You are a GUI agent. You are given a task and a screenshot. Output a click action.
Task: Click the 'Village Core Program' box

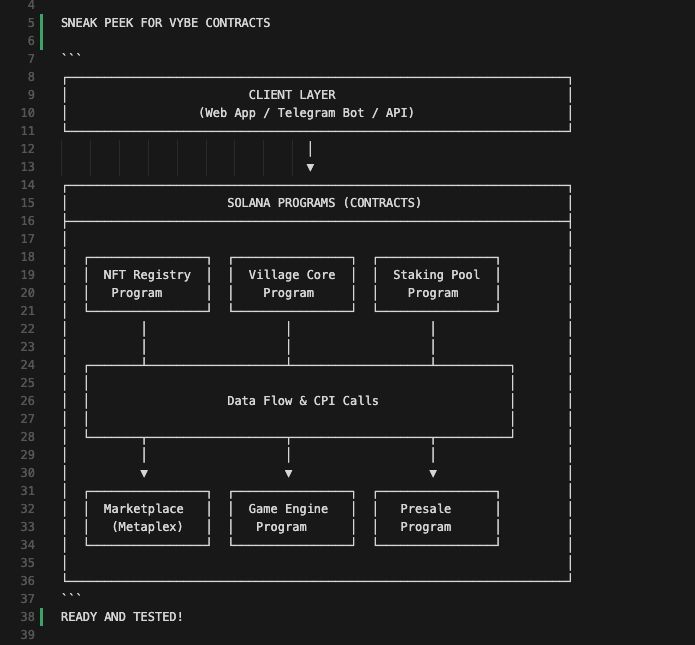click(292, 284)
